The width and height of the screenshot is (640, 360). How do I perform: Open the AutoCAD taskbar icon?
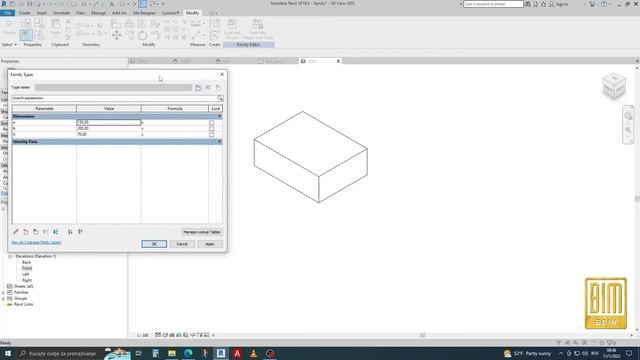pyautogui.click(x=237, y=353)
